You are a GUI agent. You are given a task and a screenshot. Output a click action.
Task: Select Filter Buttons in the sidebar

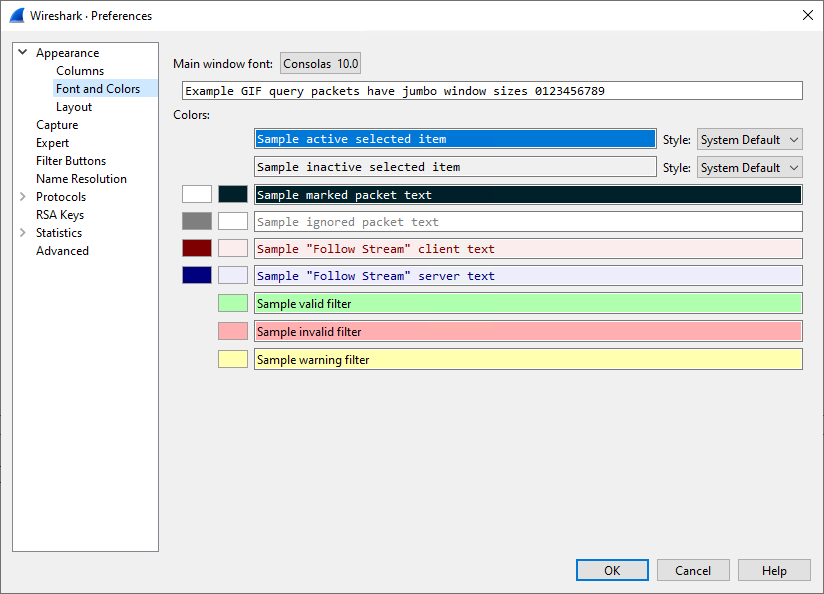click(x=70, y=160)
